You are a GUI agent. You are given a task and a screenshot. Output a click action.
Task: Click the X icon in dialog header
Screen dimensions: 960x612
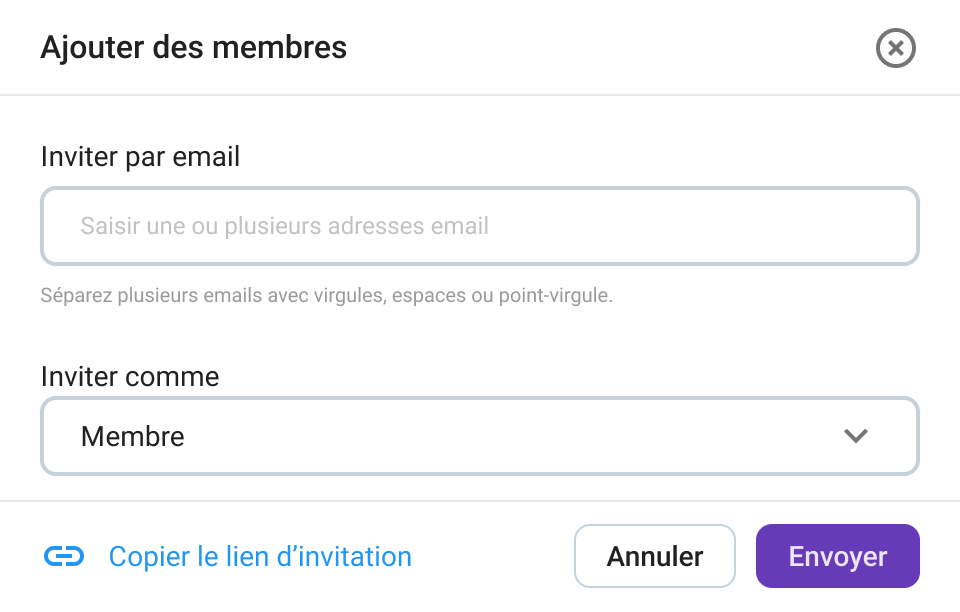tap(895, 48)
